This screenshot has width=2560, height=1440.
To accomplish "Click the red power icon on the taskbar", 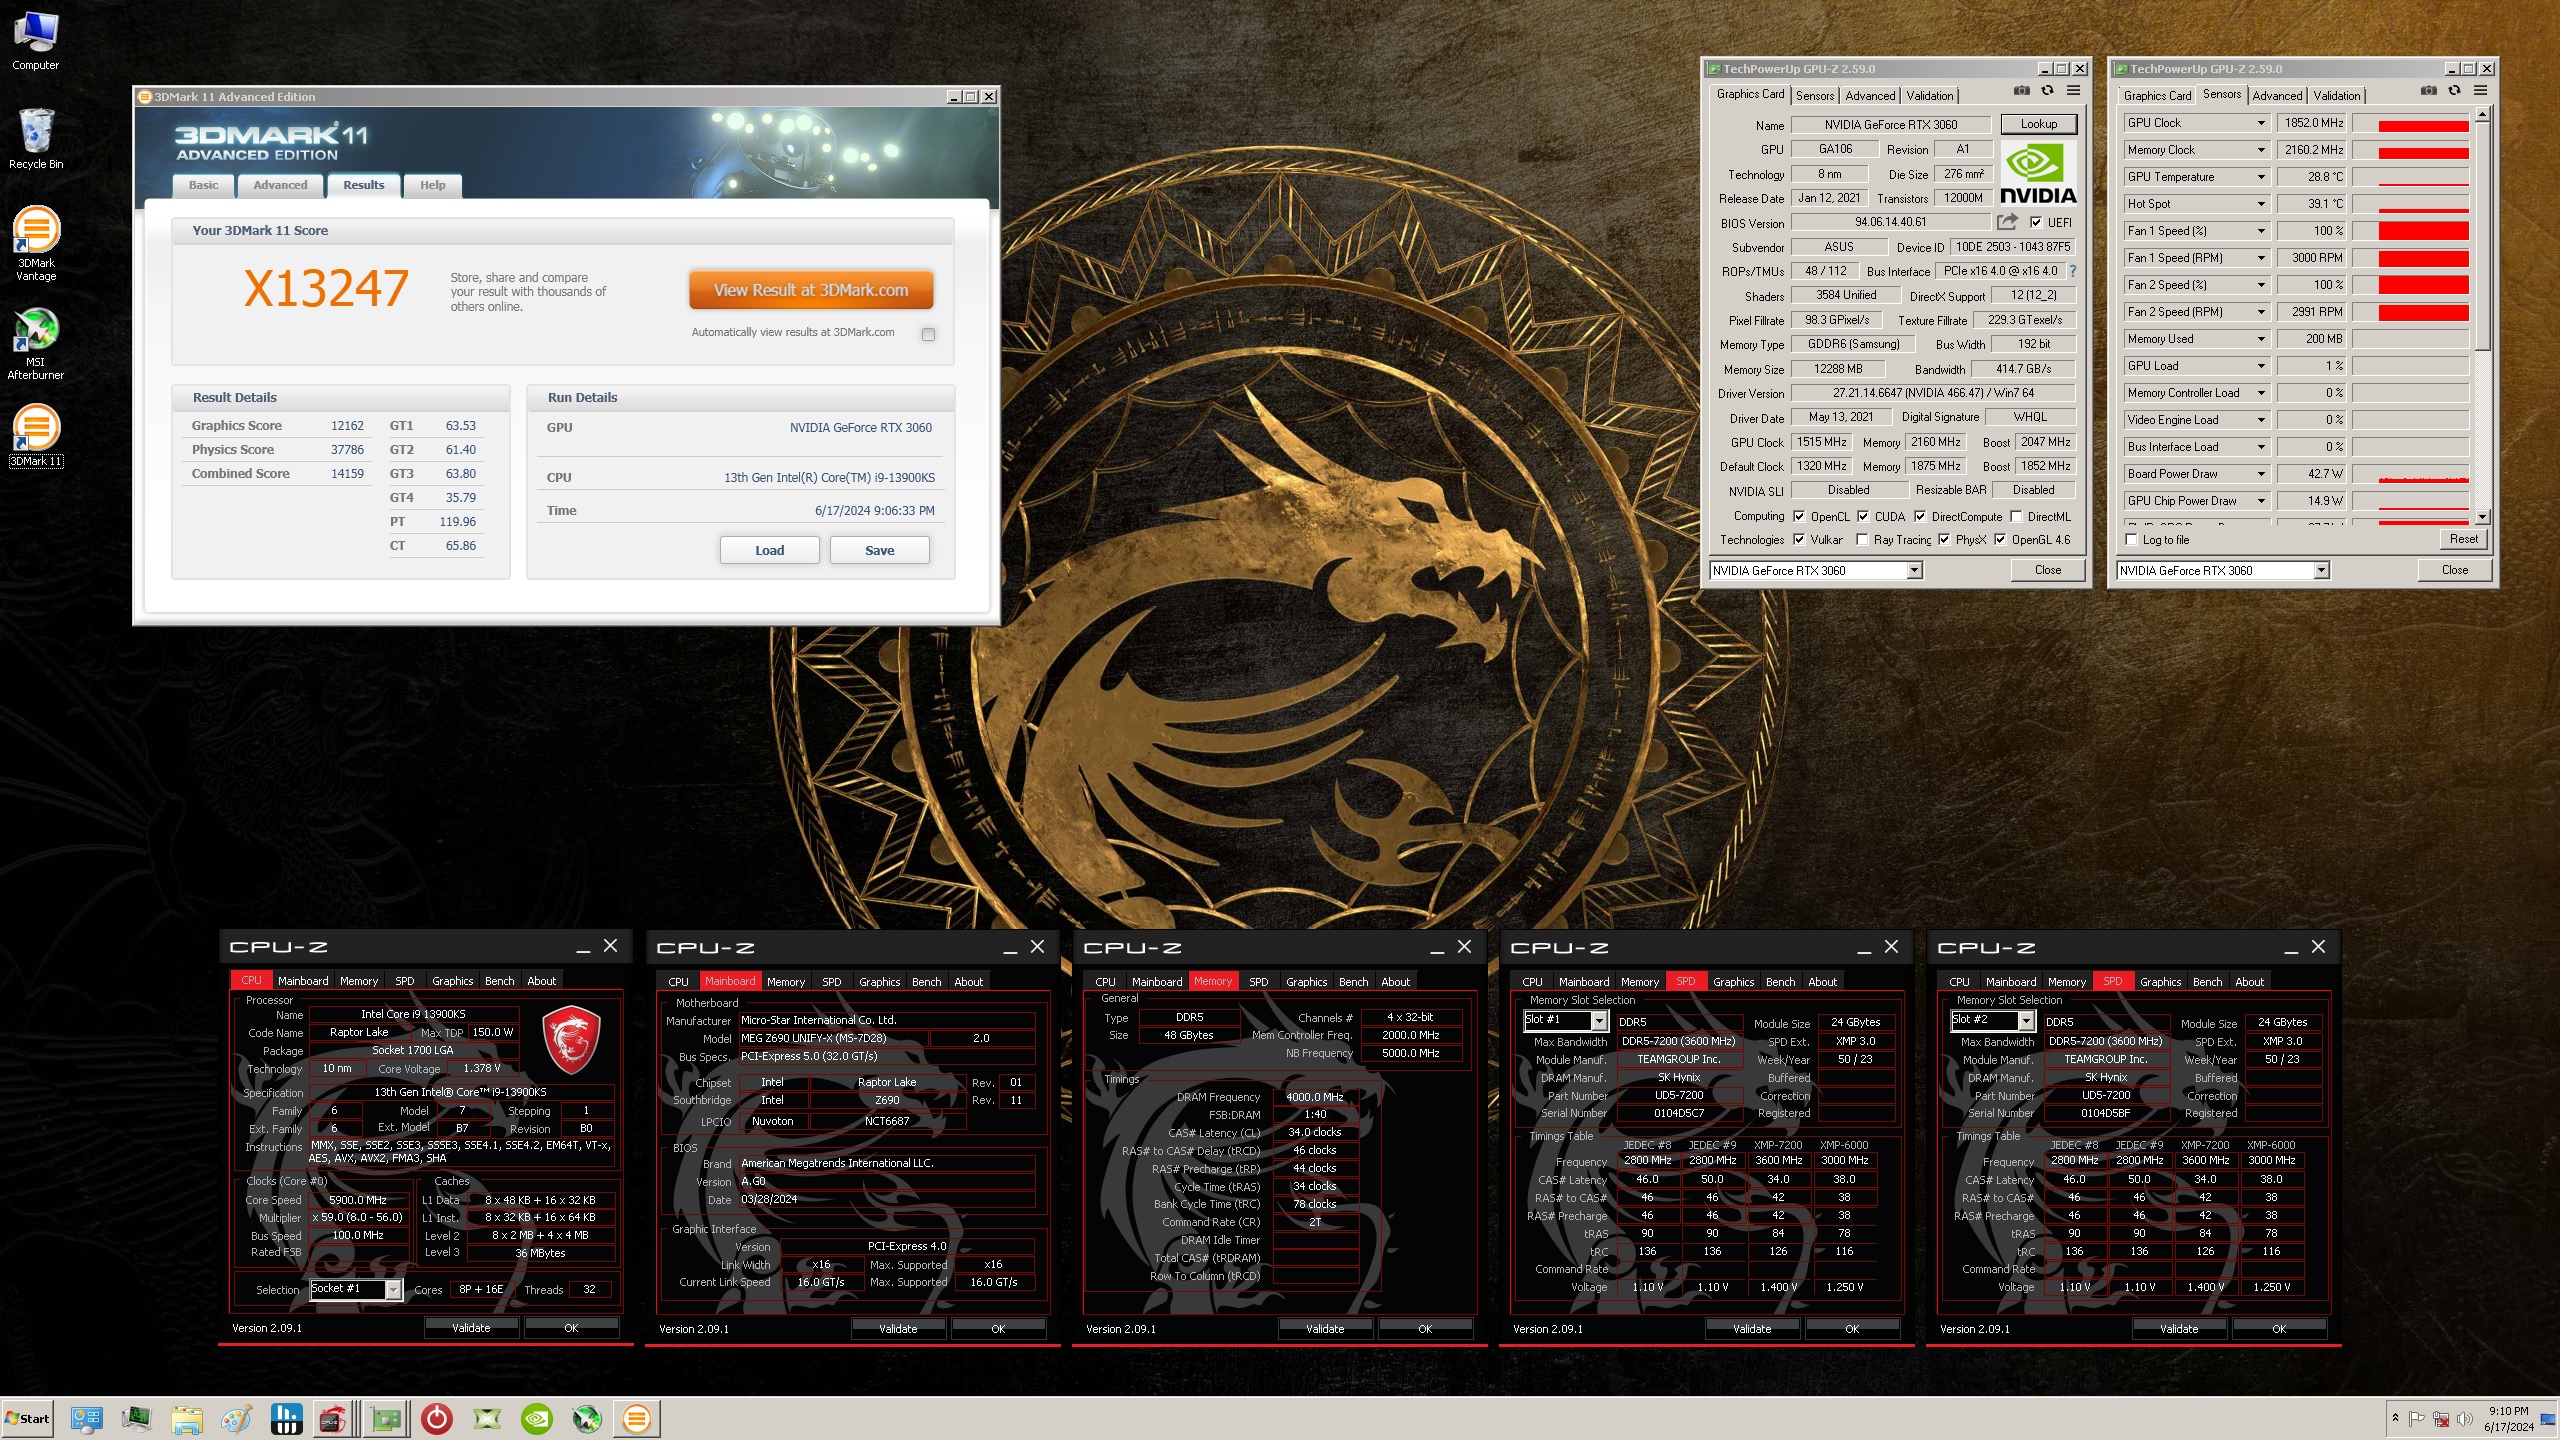I will point(437,1419).
